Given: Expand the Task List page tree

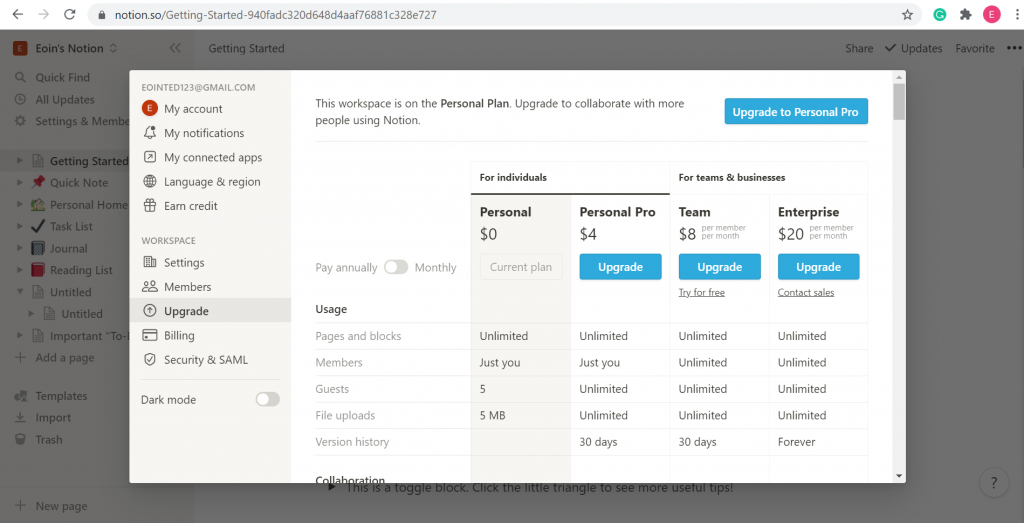Looking at the screenshot, I should tap(20, 226).
